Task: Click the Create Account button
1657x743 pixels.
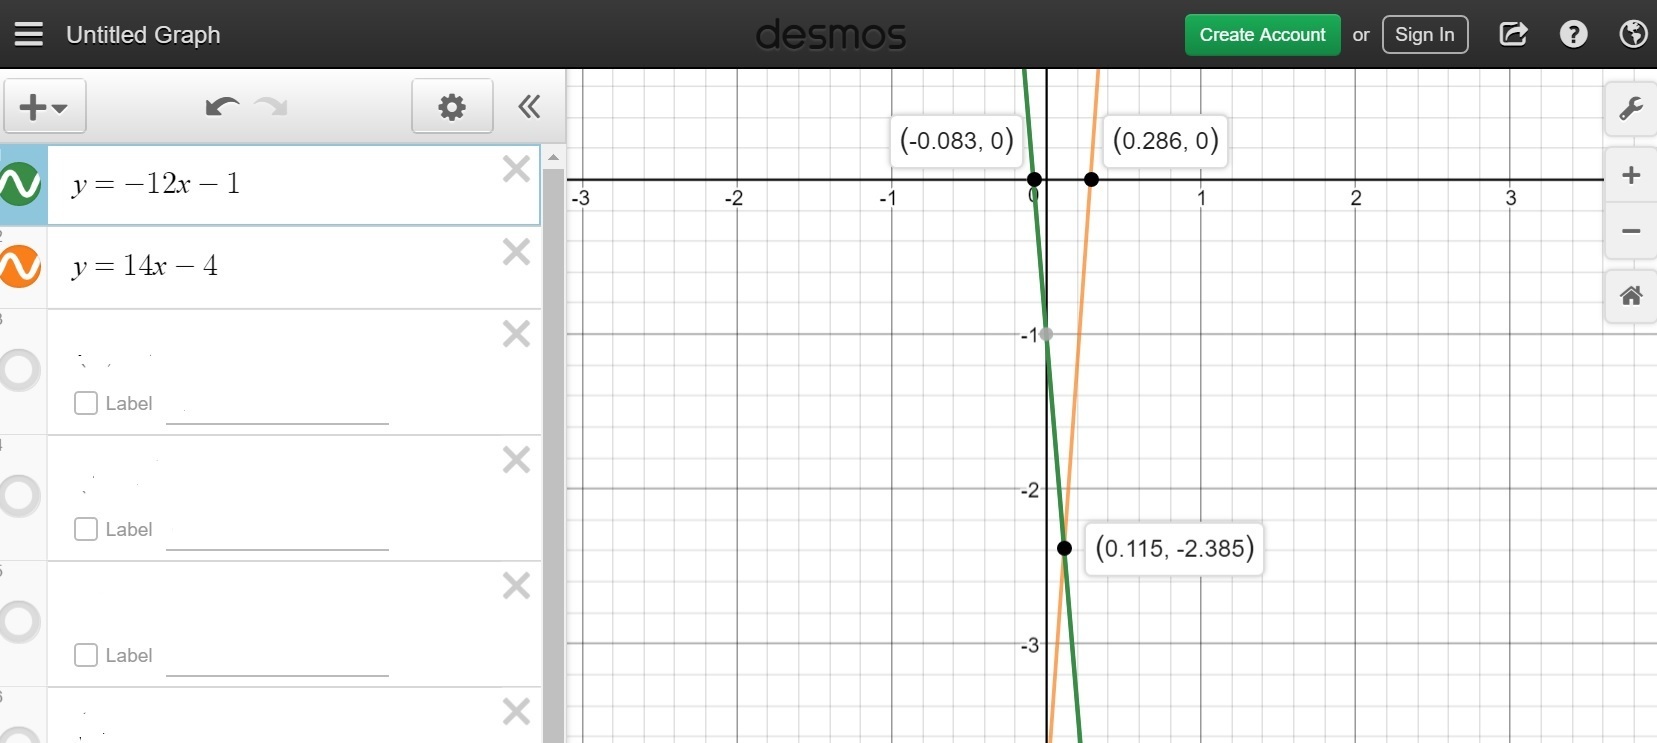Action: [x=1262, y=35]
